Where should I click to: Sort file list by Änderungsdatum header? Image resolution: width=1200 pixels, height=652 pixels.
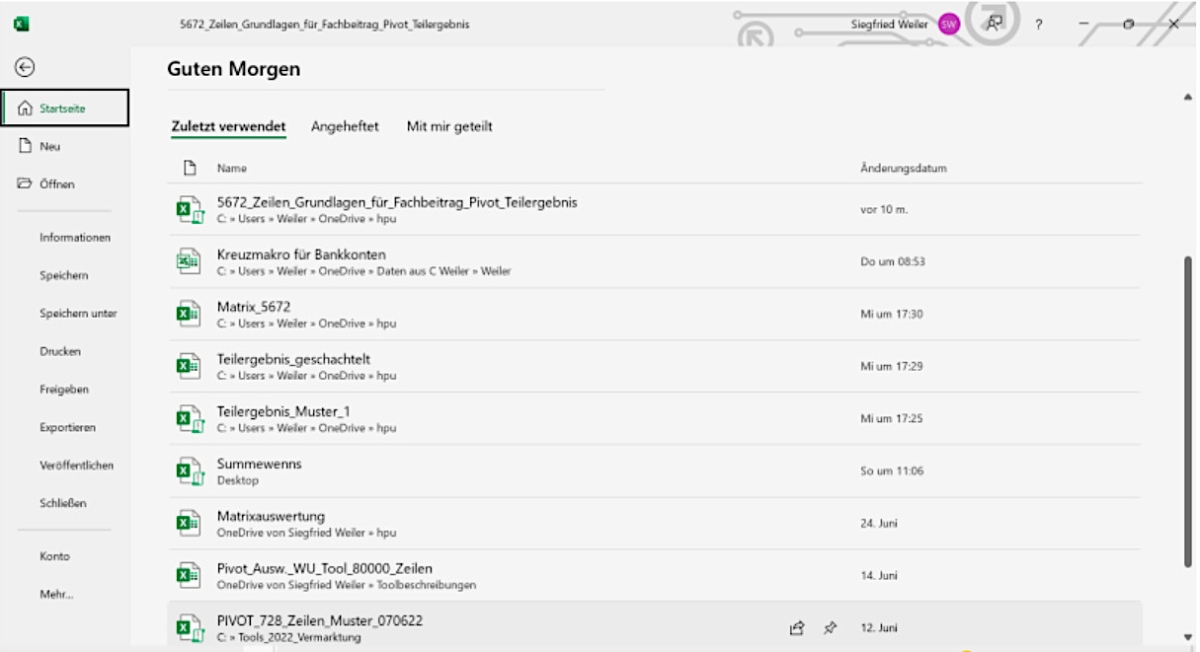pos(902,168)
